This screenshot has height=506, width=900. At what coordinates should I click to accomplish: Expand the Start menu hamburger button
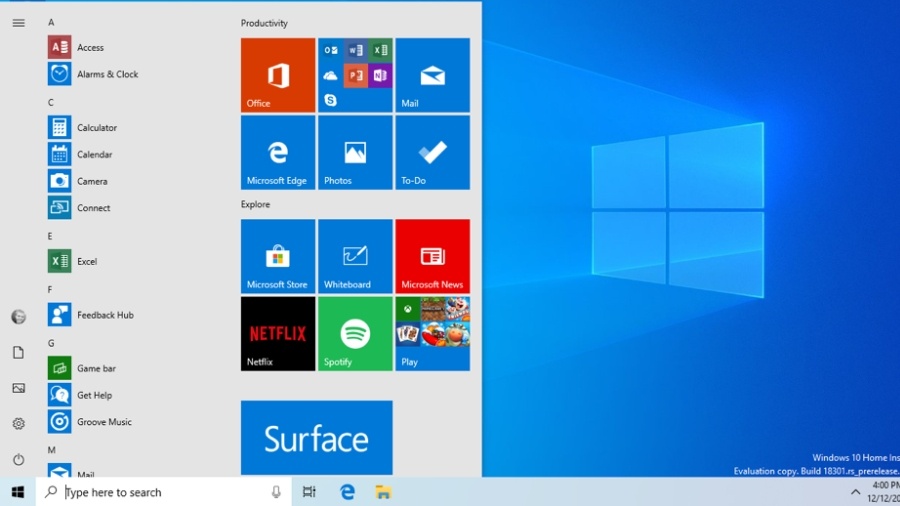[x=18, y=23]
